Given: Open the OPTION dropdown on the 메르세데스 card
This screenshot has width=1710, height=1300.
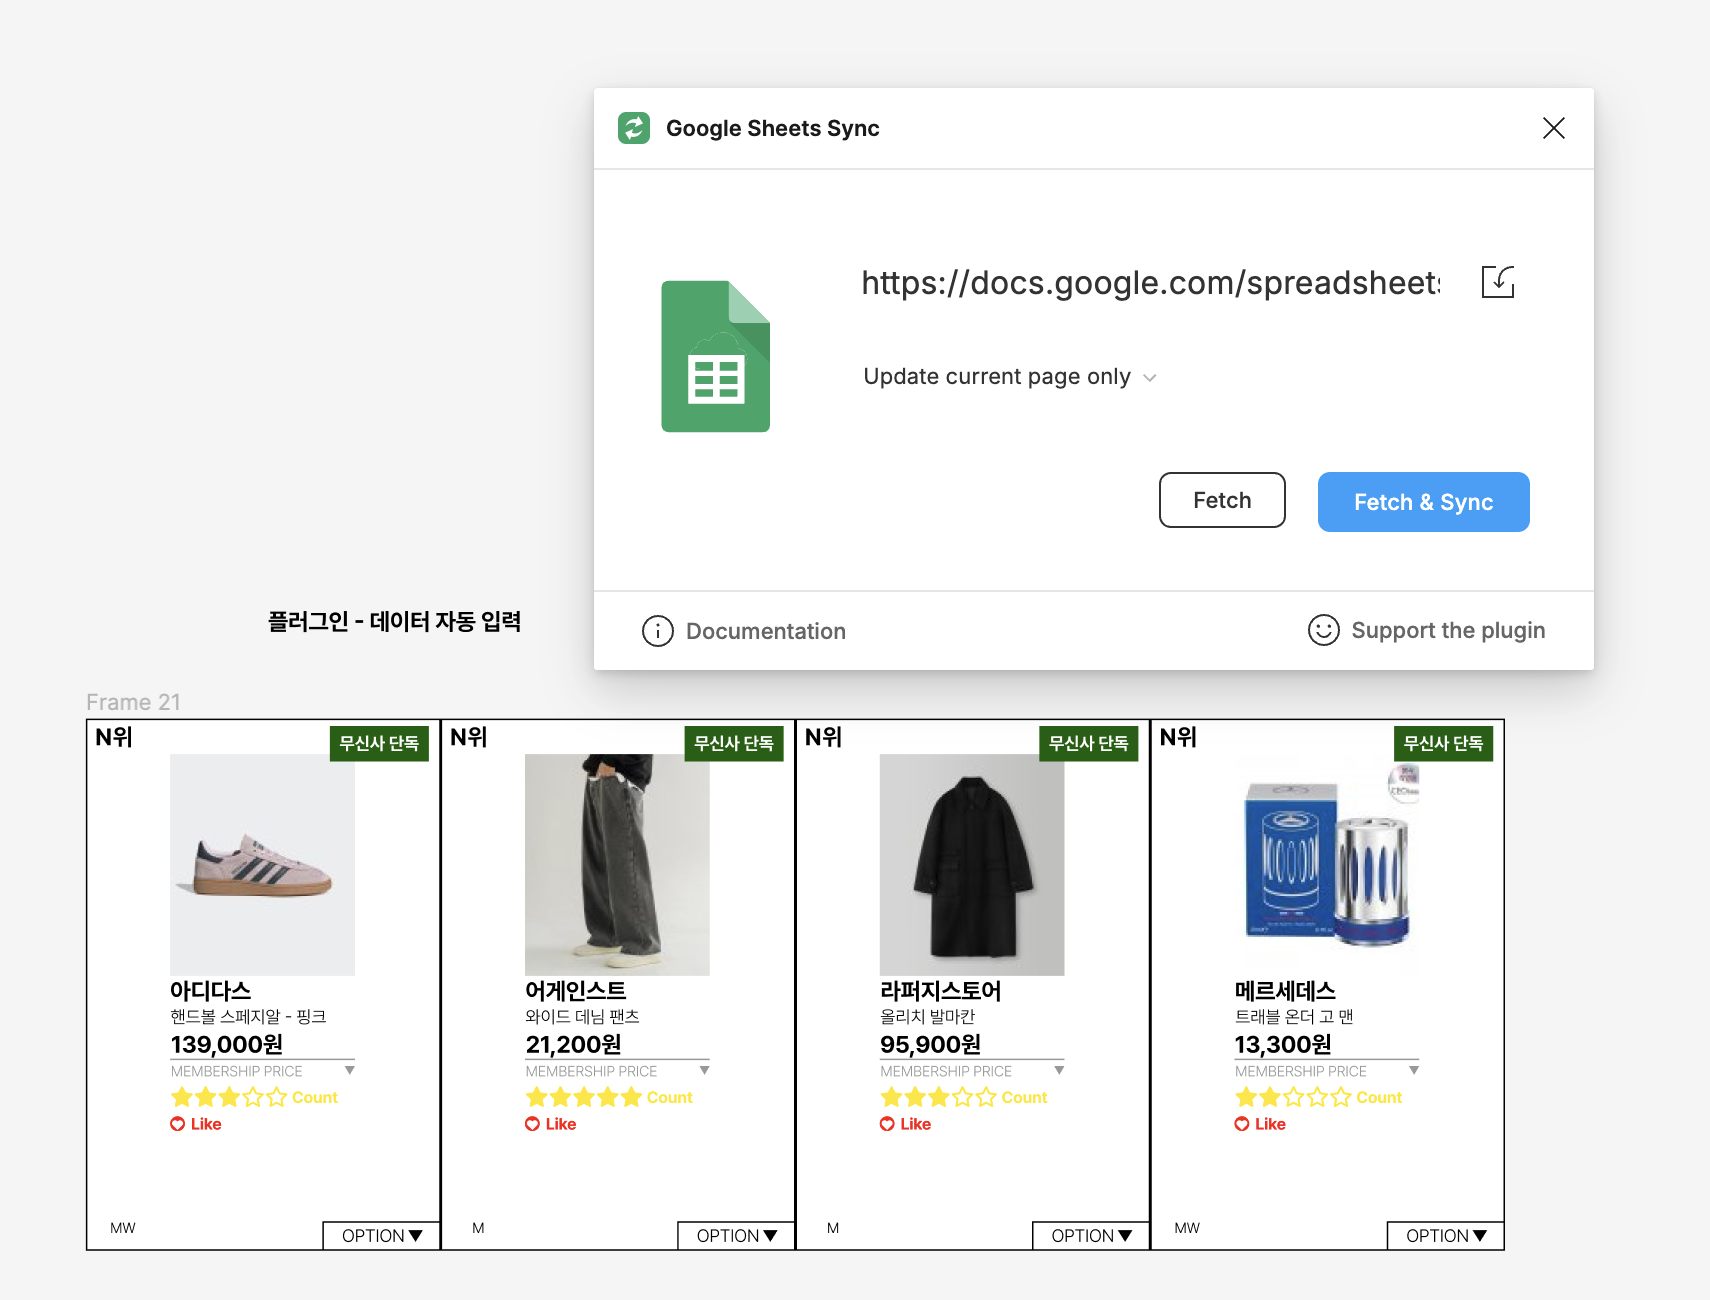Looking at the screenshot, I should click(1446, 1236).
